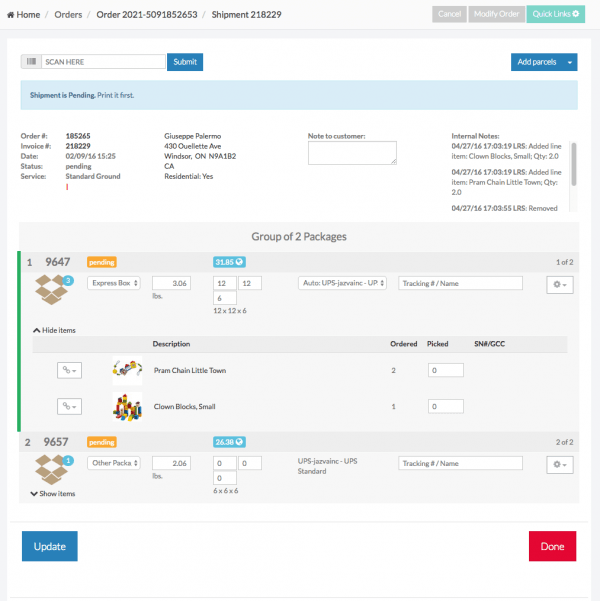The image size is (600, 601).
Task: Click the box icon for package 9657
Action: 51,470
